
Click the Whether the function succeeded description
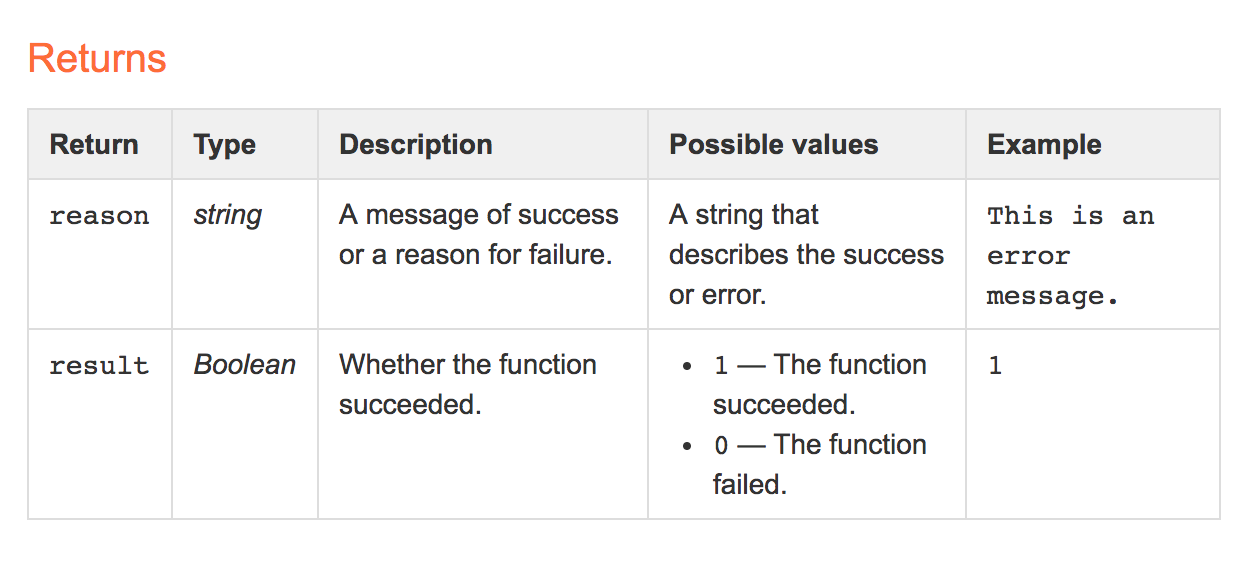[x=468, y=385]
